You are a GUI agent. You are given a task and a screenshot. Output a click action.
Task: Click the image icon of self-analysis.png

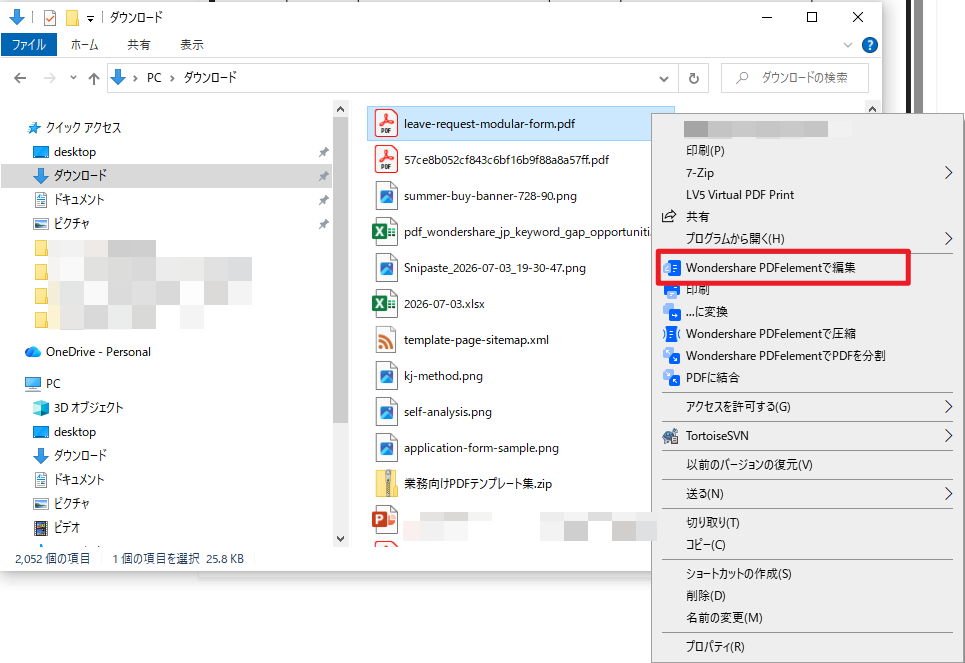(386, 412)
